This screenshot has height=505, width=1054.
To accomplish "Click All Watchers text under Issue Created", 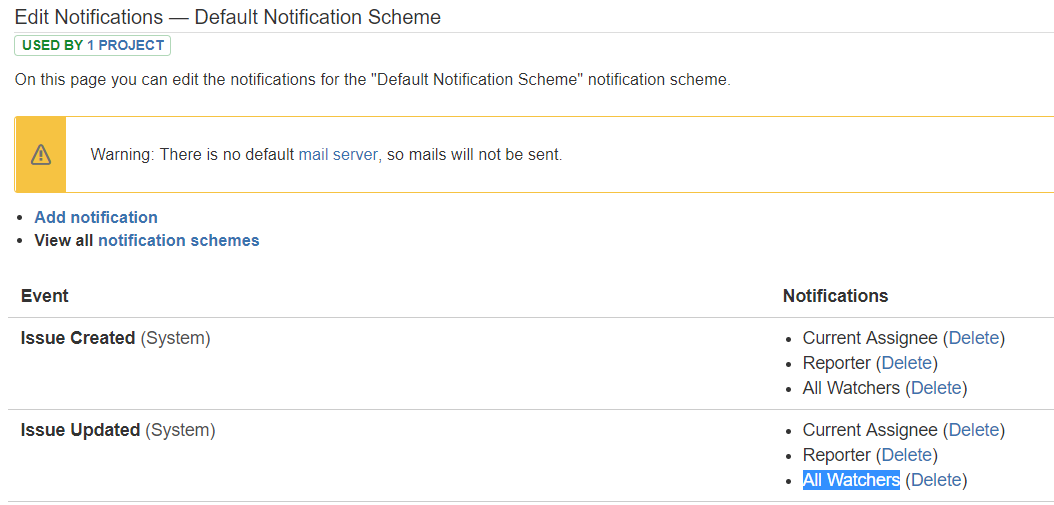I will 851,388.
